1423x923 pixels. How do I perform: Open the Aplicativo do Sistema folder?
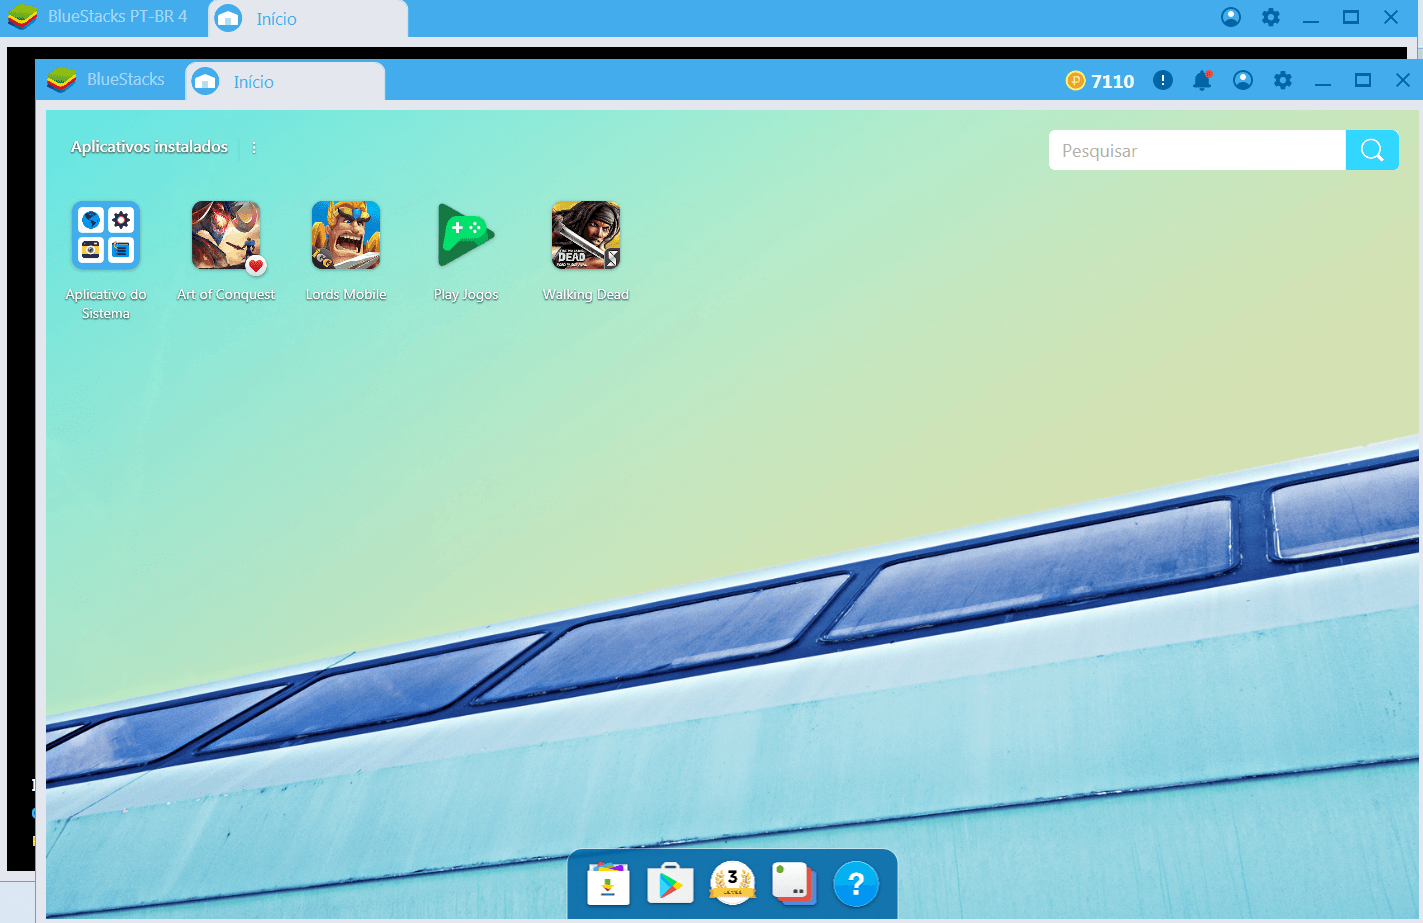106,235
